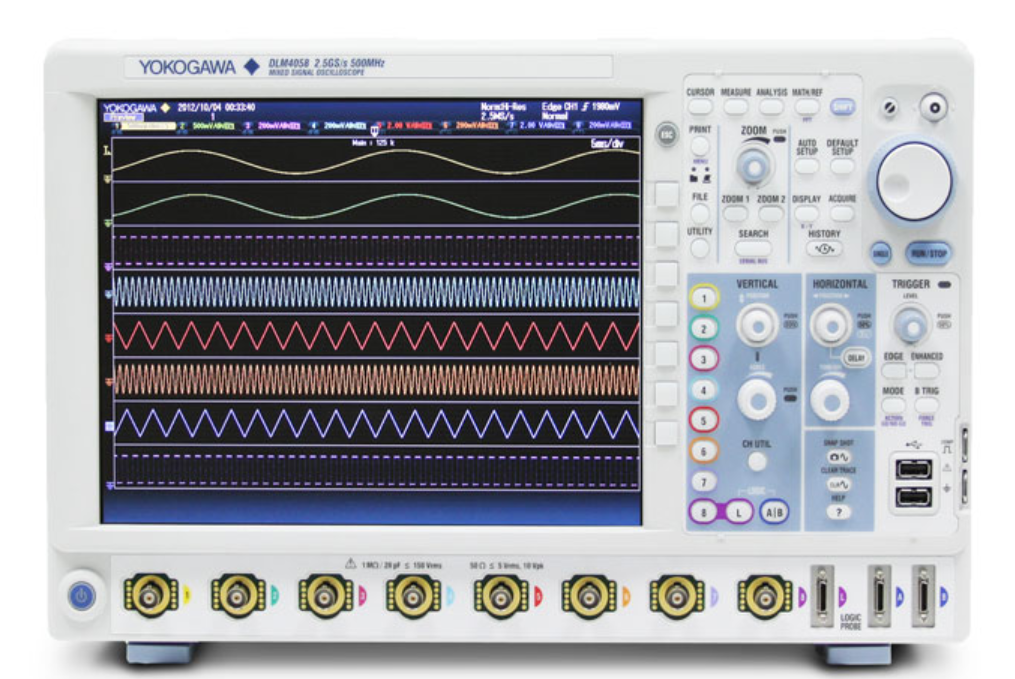
Task: Toggle channel 1 on with its numbered key
Action: point(703,297)
